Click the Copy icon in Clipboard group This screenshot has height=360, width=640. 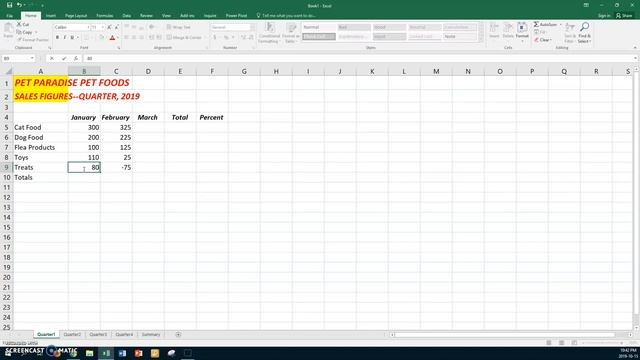[19, 32]
